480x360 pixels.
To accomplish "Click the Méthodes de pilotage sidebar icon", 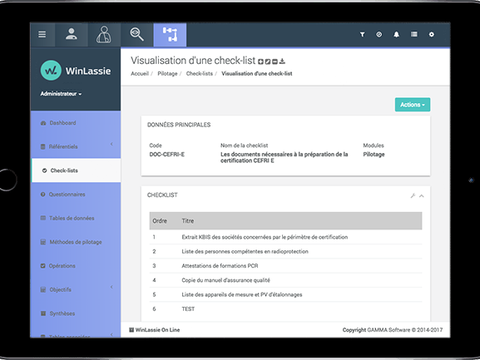I will pos(43,242).
